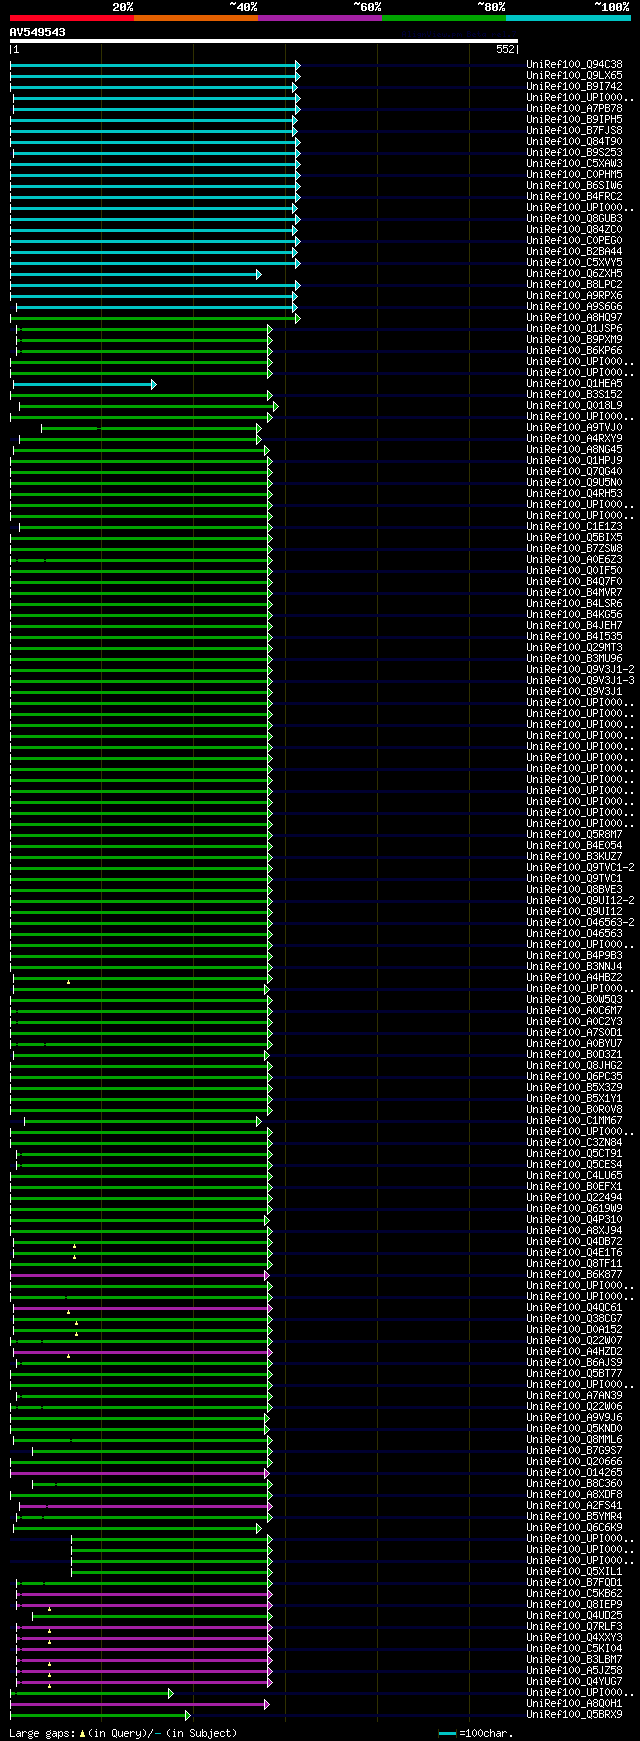640x1741 pixels.
Task: Select the UniRef100_Q8TF11 label
Action: tap(574, 1264)
